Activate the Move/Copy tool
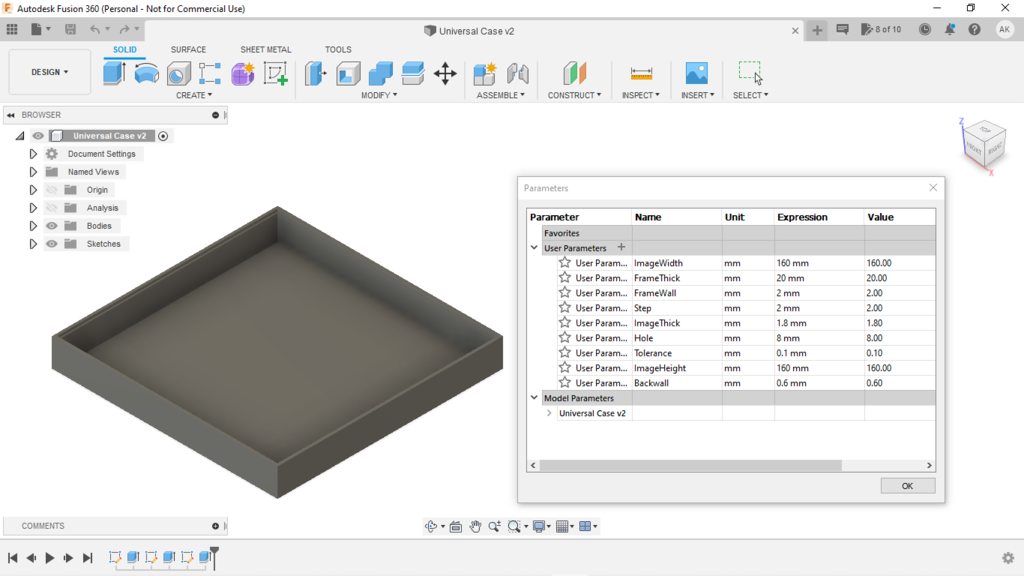Viewport: 1024px width, 576px height. pyautogui.click(x=445, y=73)
